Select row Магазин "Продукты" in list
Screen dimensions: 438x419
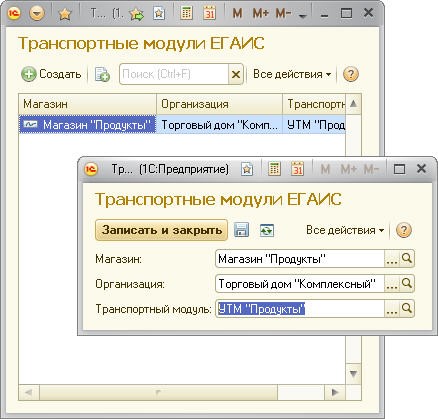(87, 125)
